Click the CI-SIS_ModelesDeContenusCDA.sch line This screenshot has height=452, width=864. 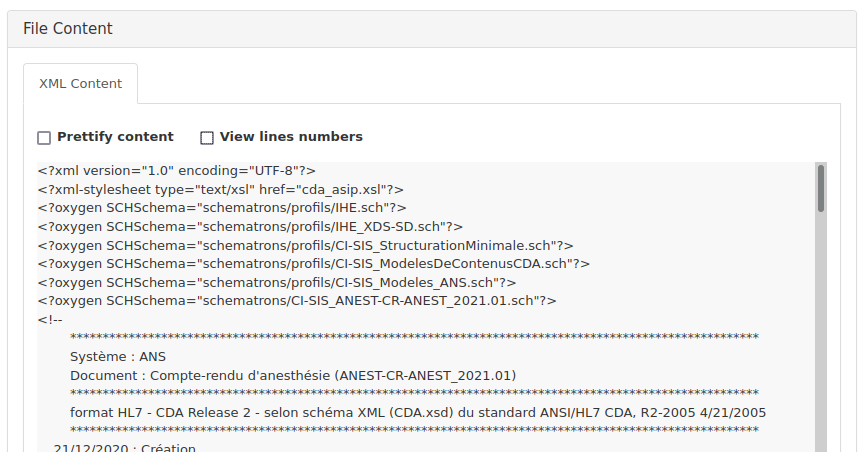click(314, 264)
